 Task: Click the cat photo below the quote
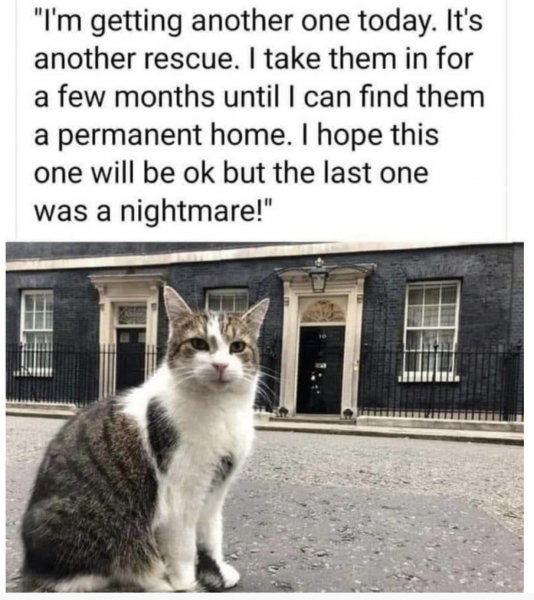[x=265, y=417]
